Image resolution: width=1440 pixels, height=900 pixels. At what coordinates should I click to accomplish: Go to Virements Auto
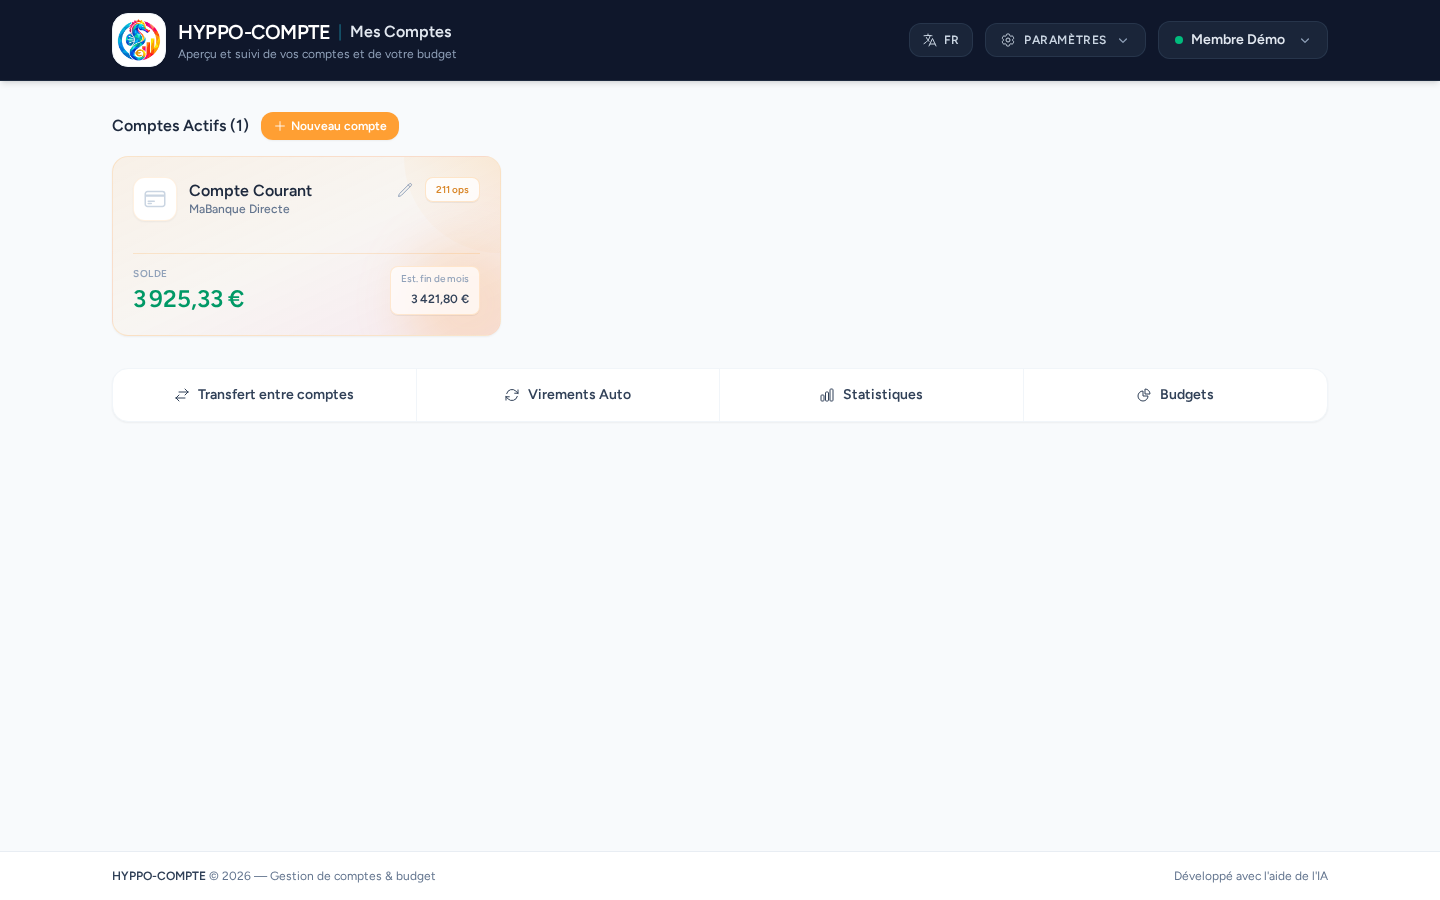point(568,395)
